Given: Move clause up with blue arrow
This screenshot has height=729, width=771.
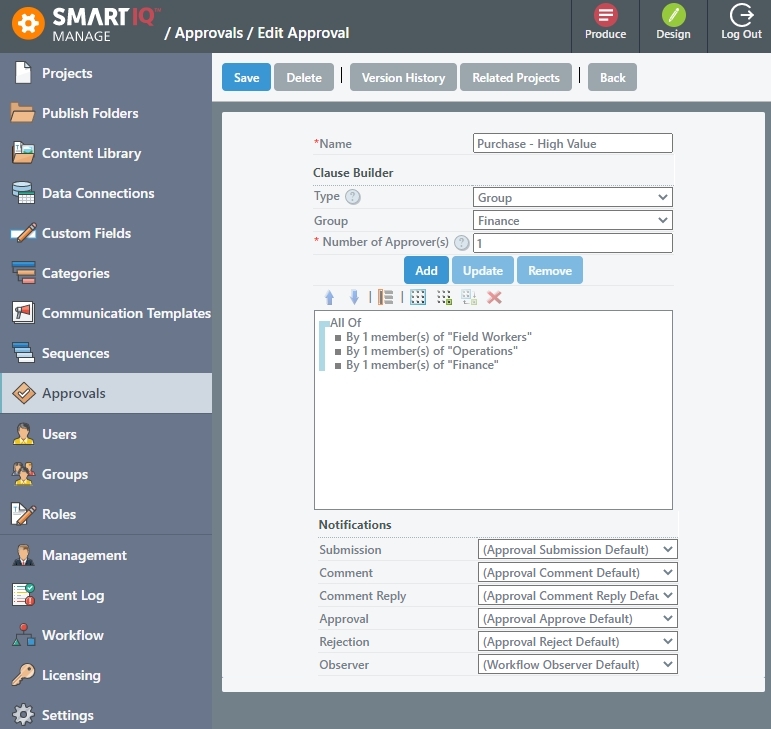Looking at the screenshot, I should point(329,297).
